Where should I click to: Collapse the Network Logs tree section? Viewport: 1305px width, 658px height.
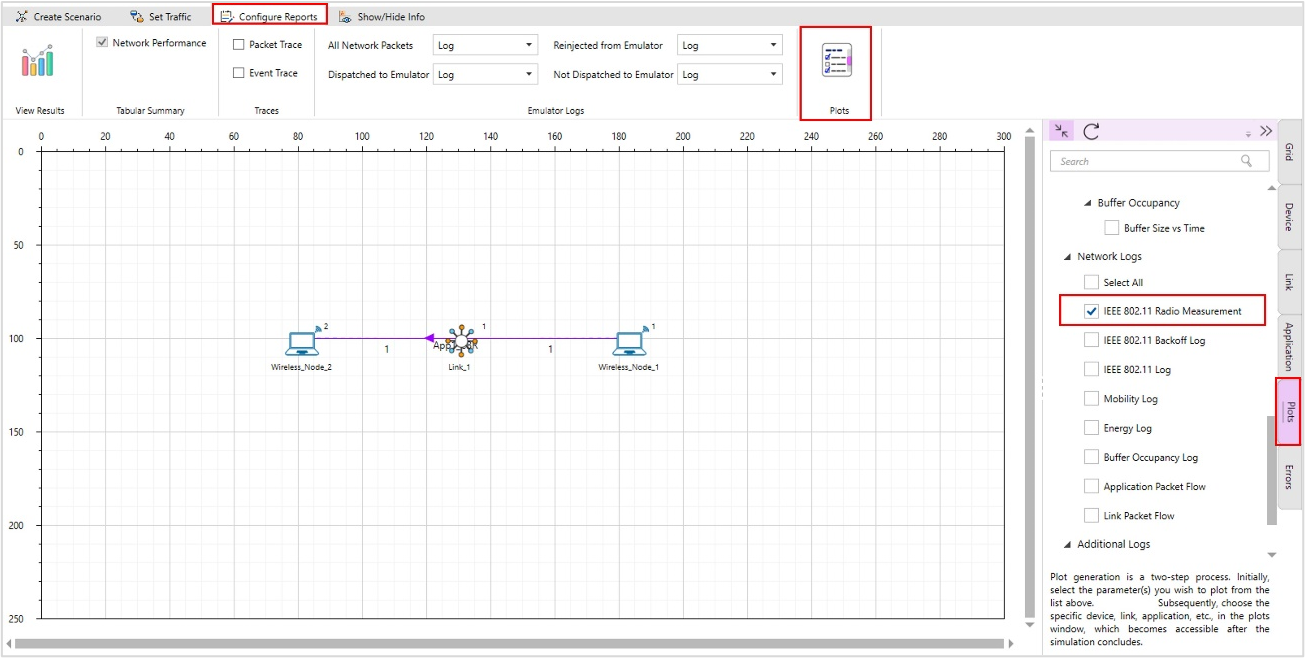point(1068,257)
